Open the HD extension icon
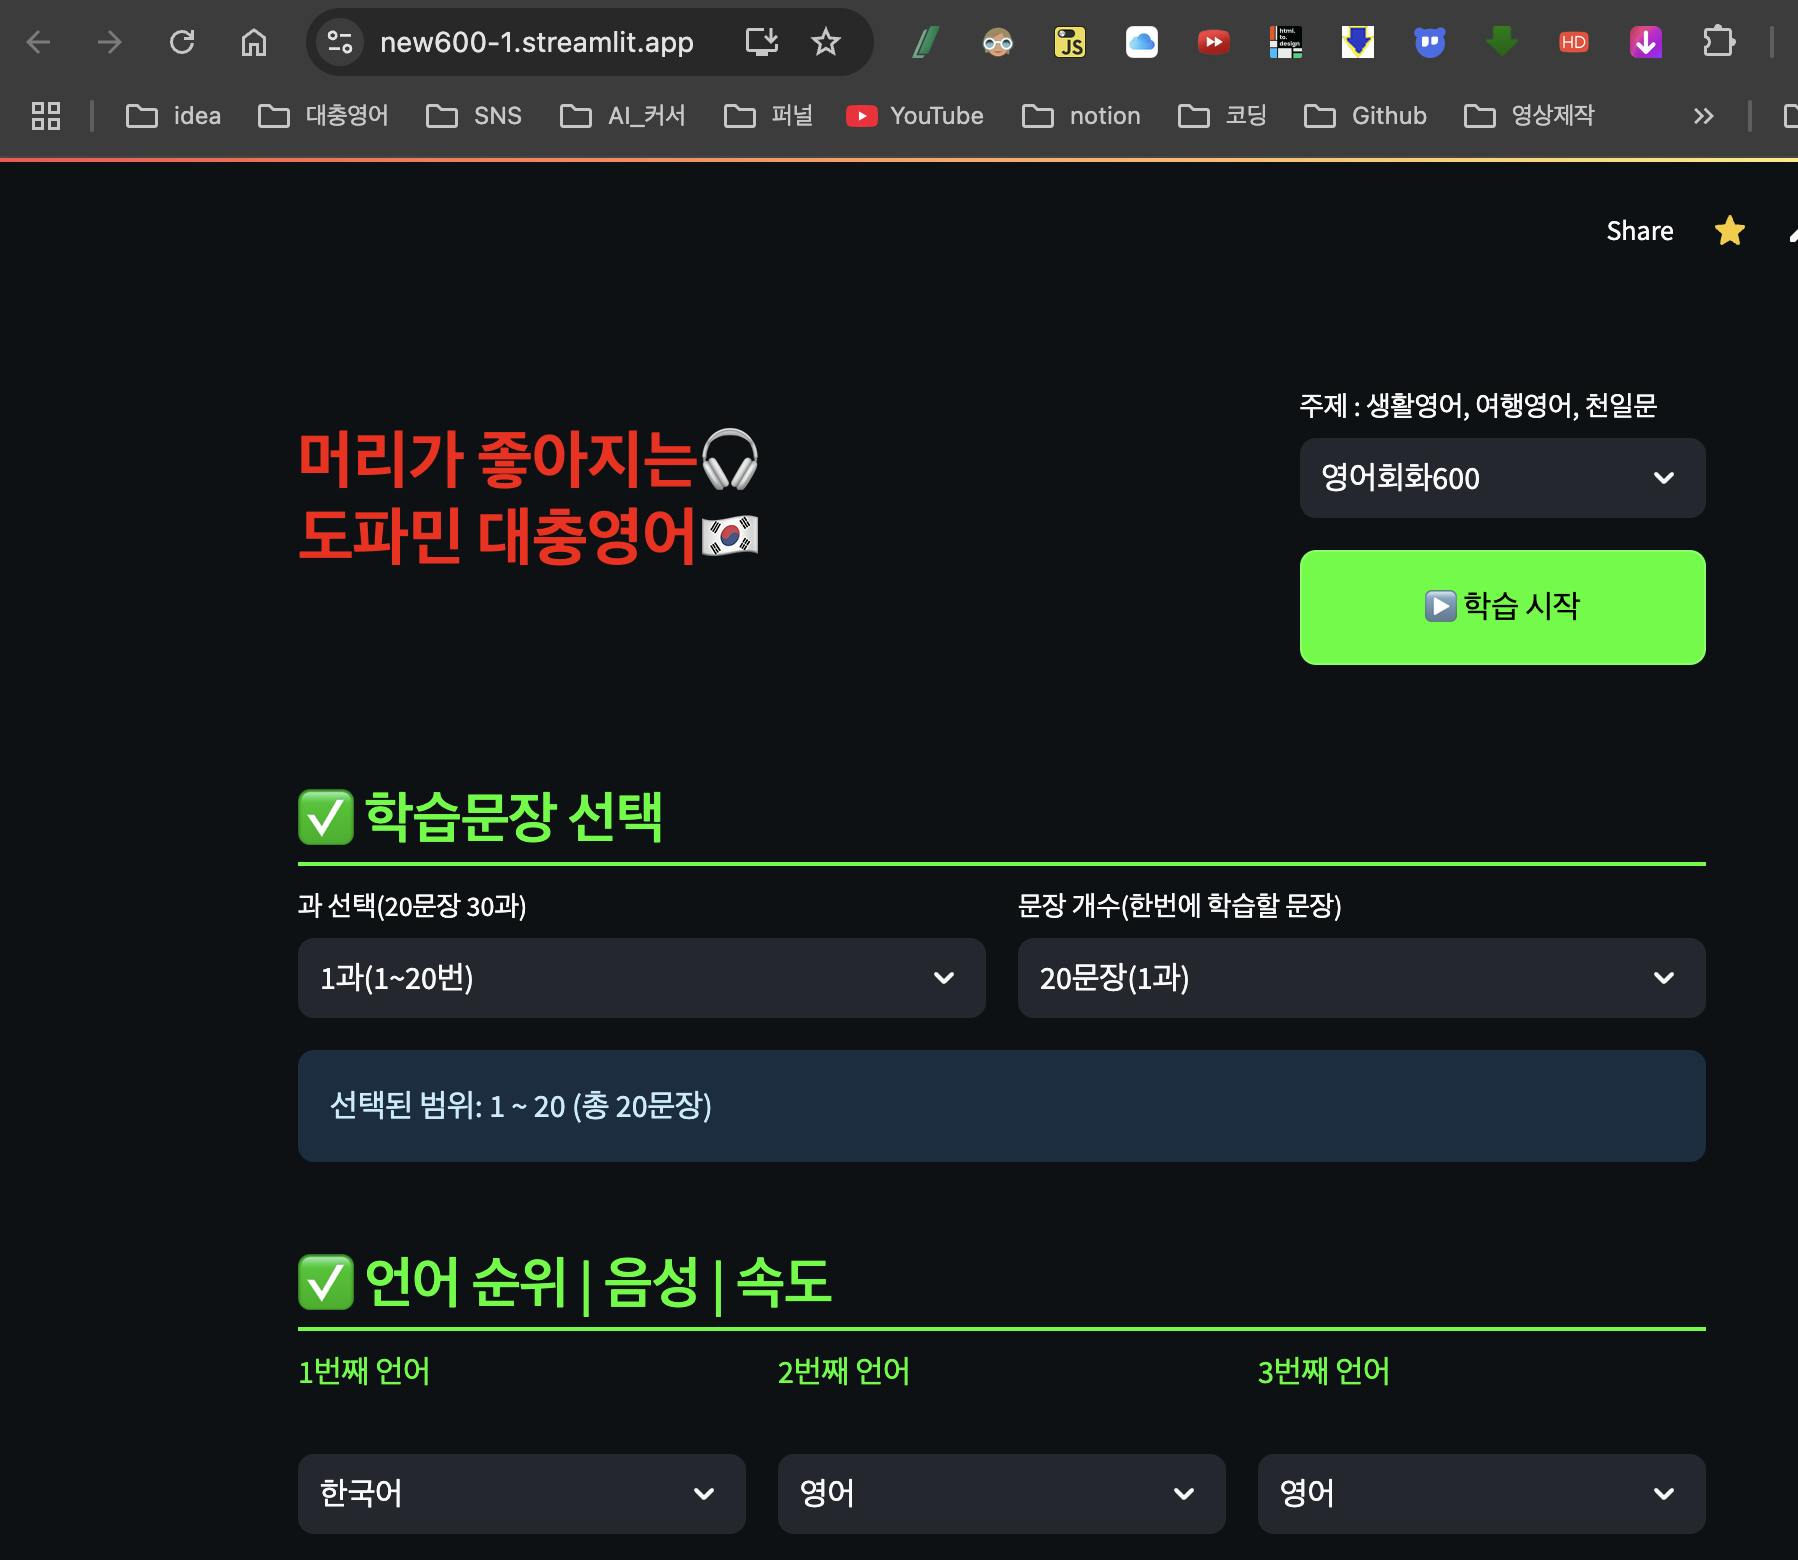 (1574, 42)
